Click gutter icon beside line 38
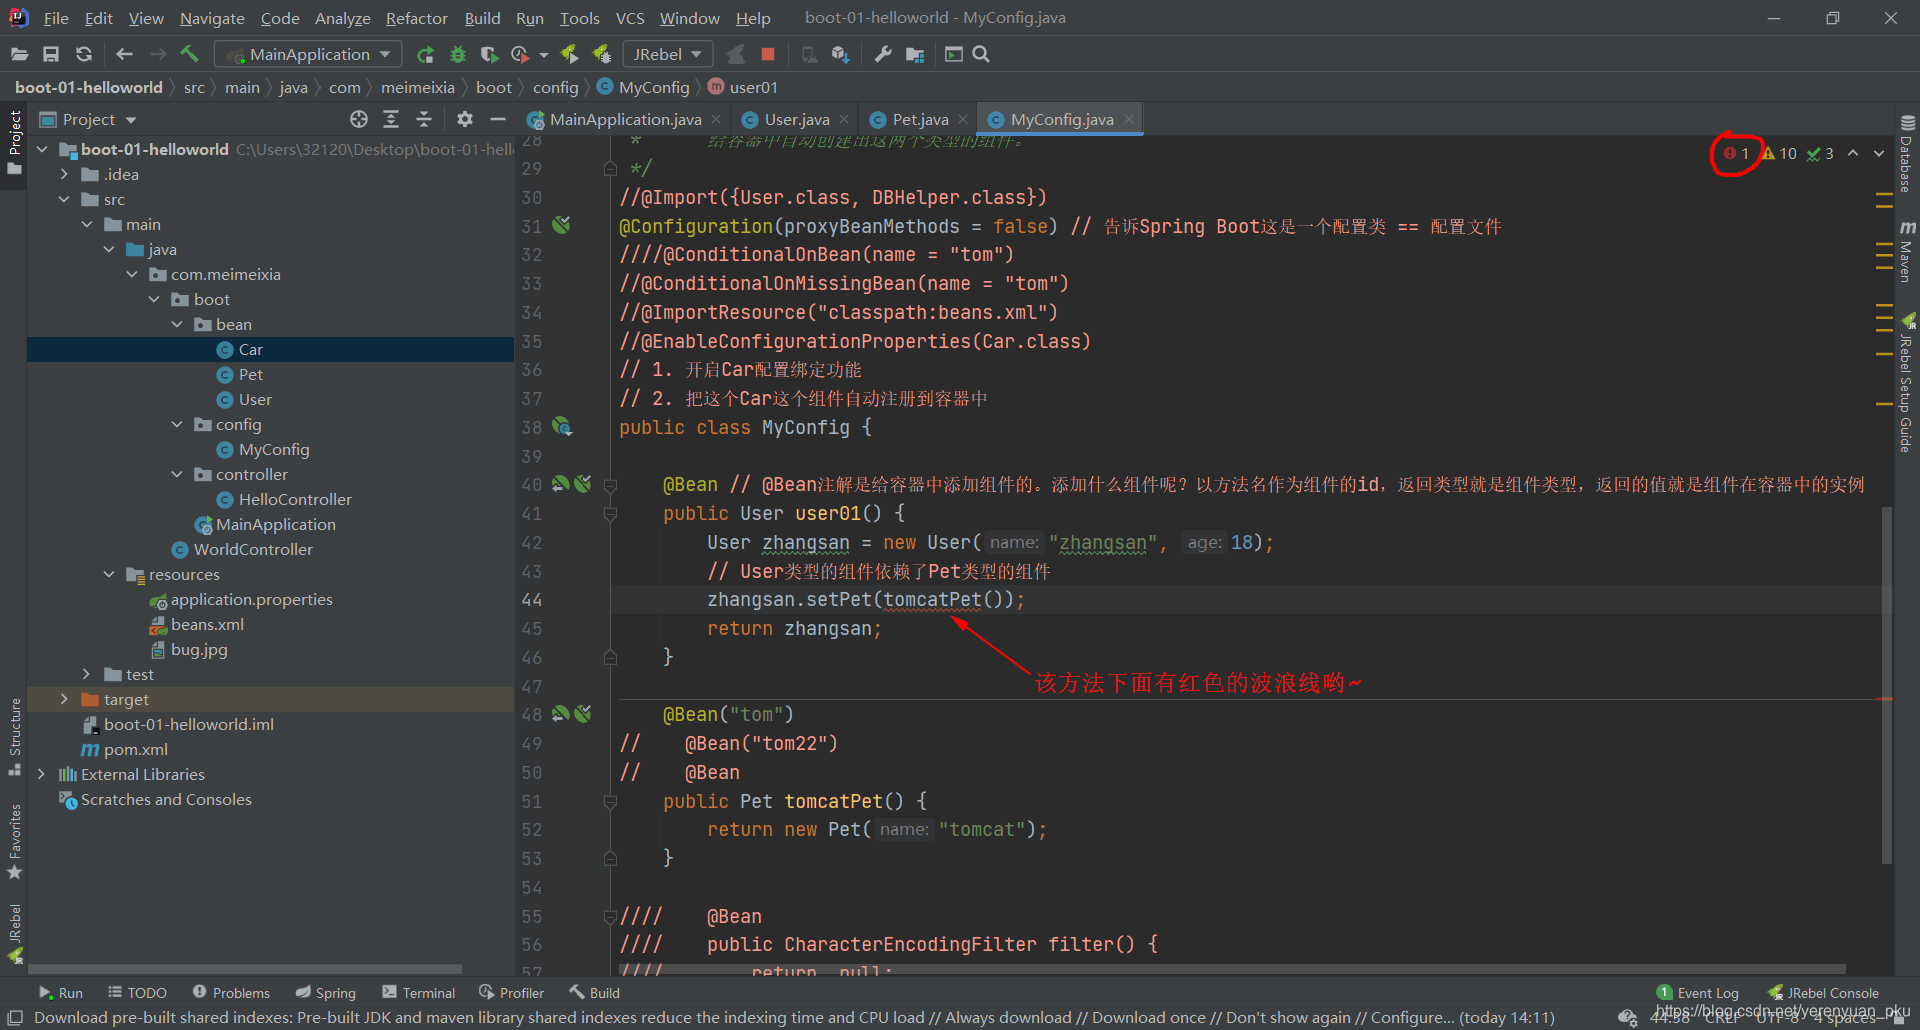The image size is (1920, 1030). [562, 427]
